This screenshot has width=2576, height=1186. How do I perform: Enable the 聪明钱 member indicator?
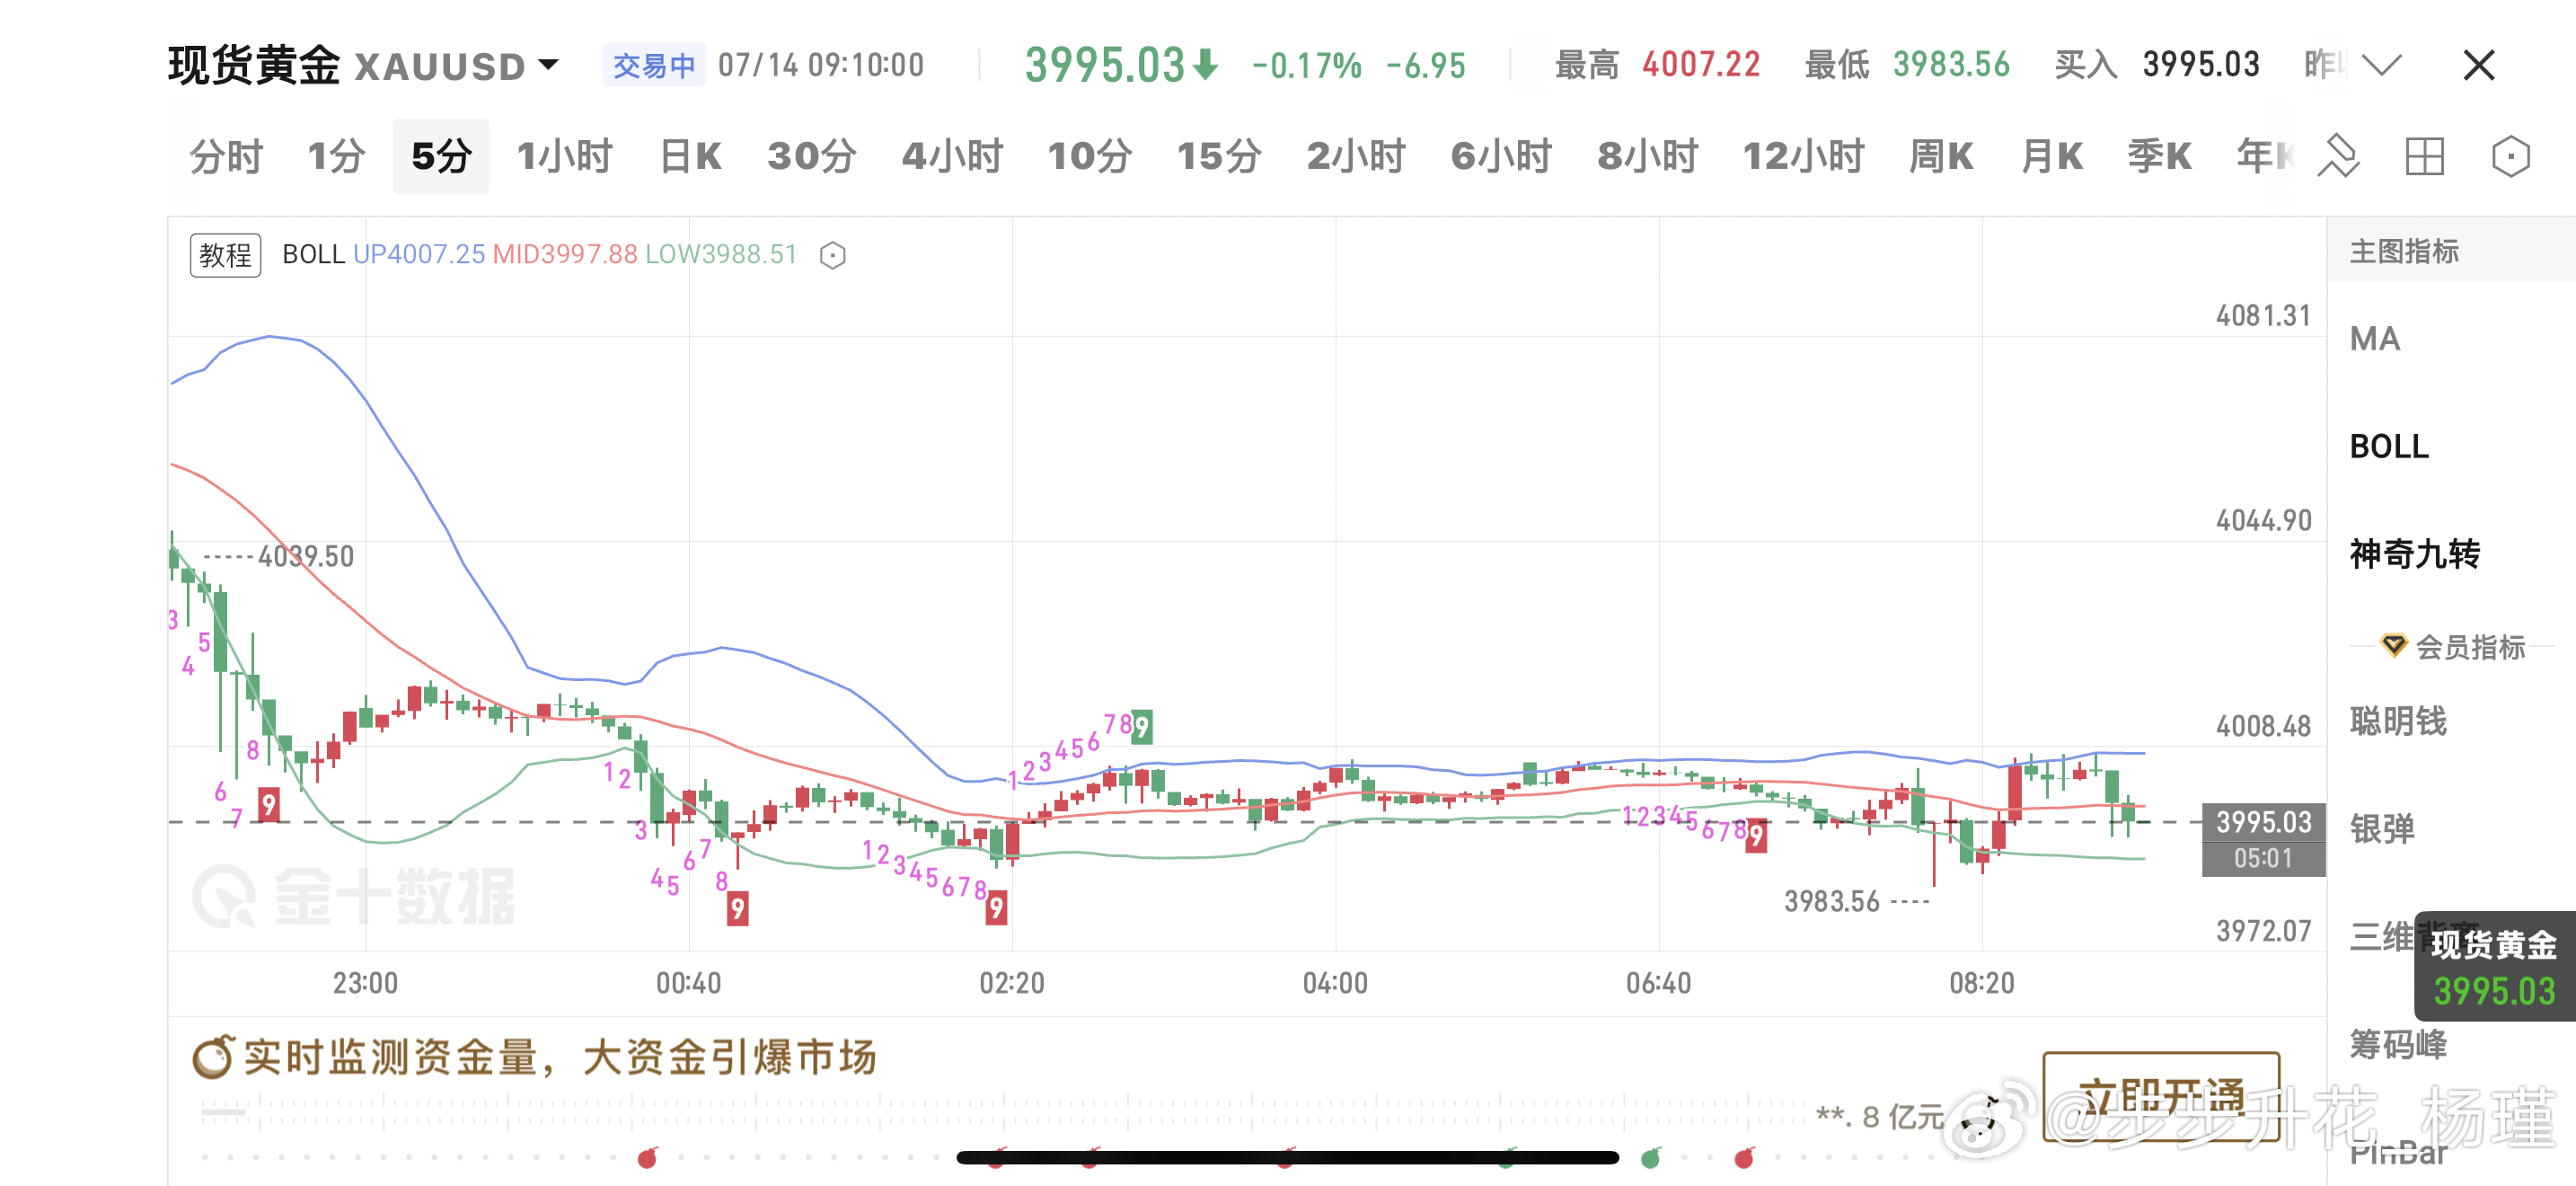[x=2397, y=721]
